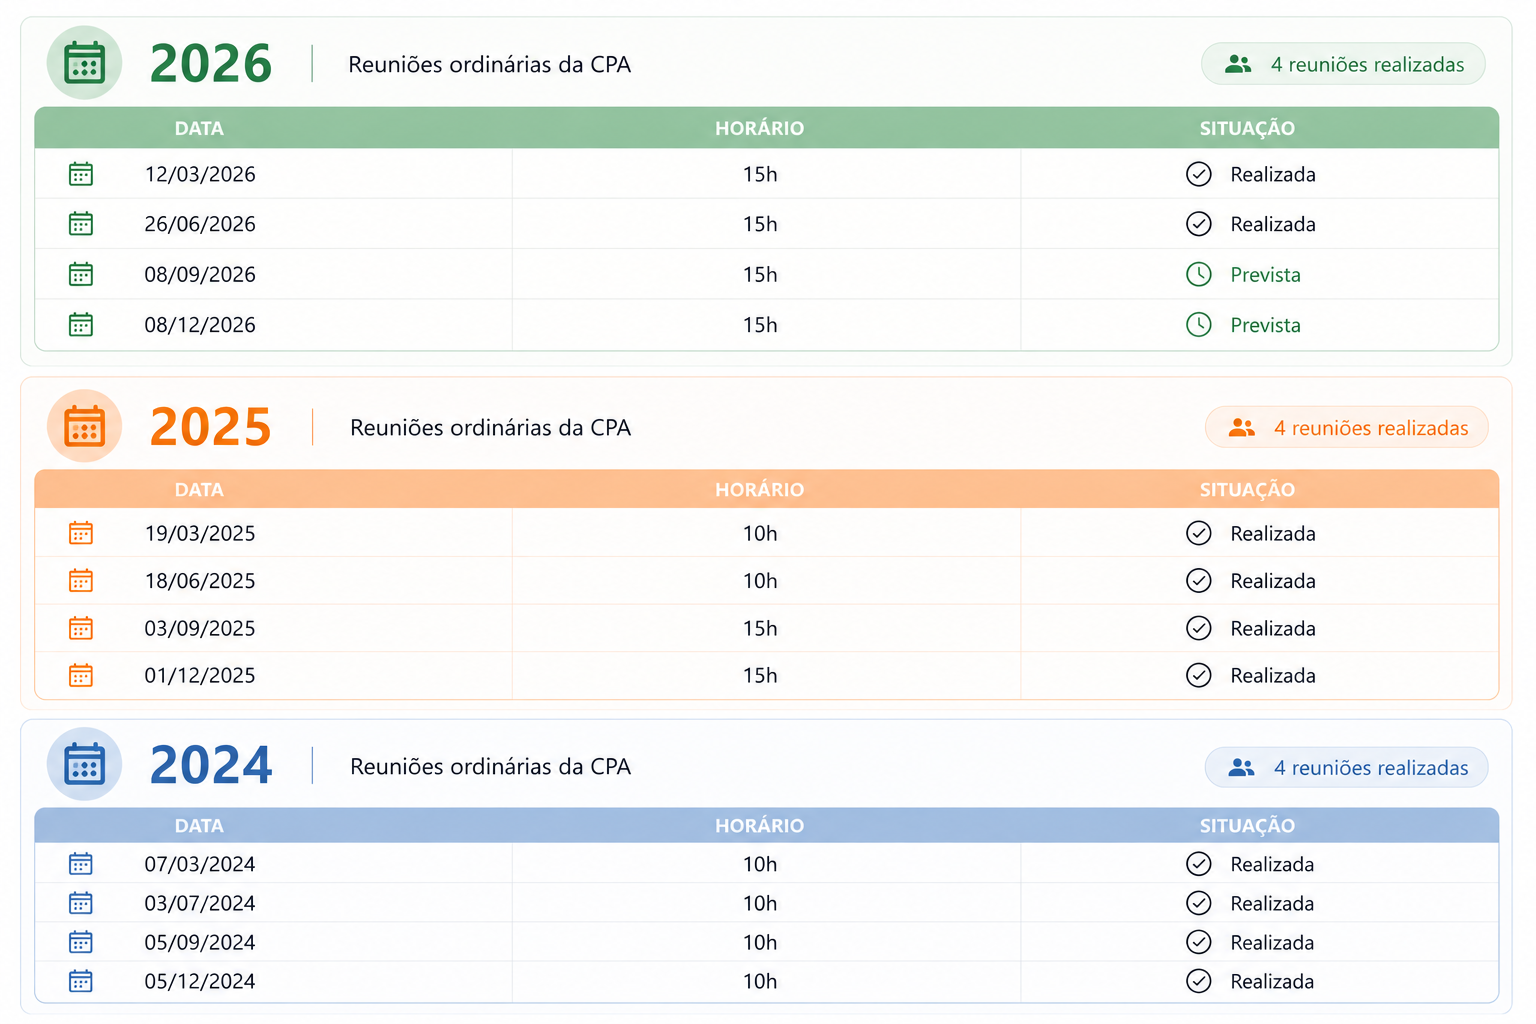Image resolution: width=1536 pixels, height=1024 pixels.
Task: Select the 01/12/2025 date cell
Action: [200, 676]
